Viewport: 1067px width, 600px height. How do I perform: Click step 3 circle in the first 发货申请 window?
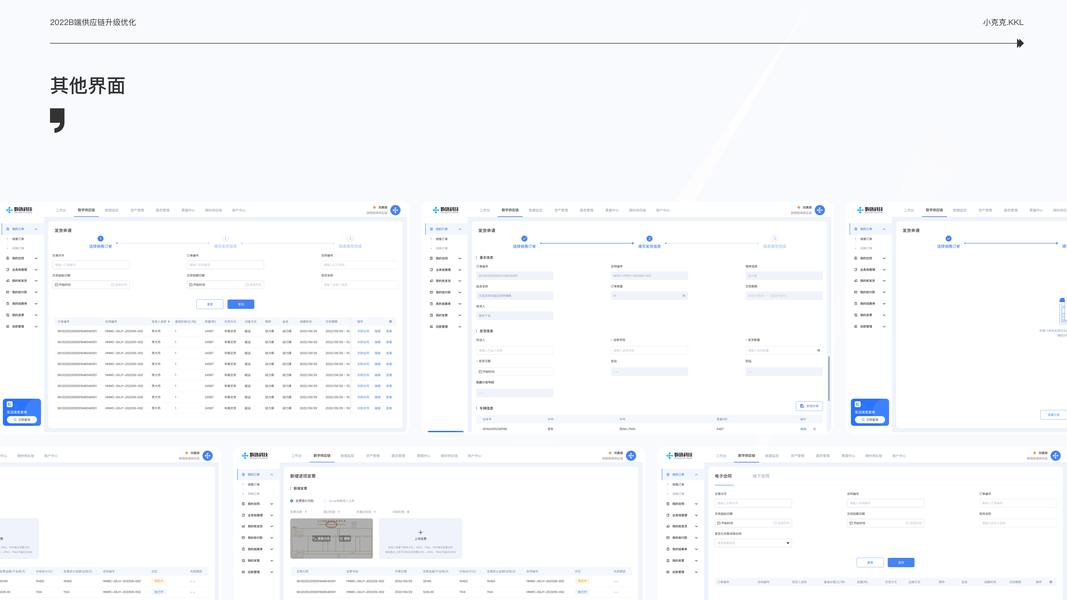pyautogui.click(x=350, y=239)
